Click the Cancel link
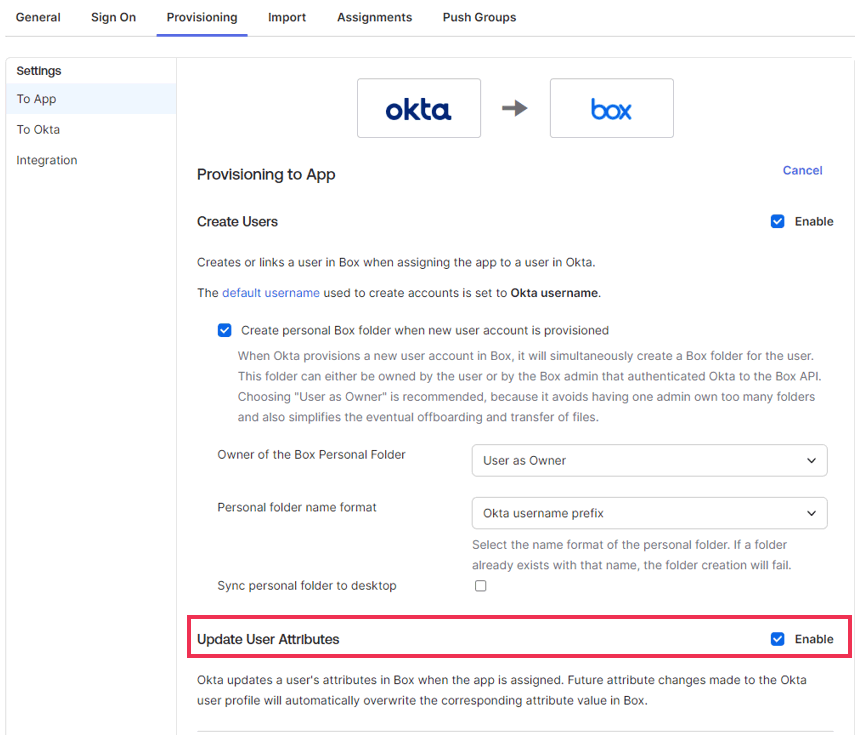This screenshot has height=735, width=861. (x=802, y=170)
